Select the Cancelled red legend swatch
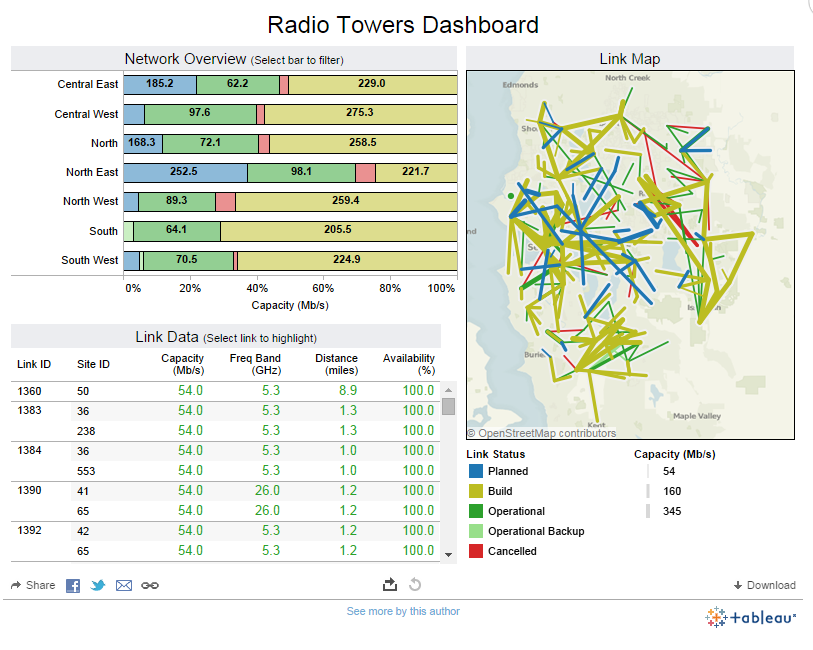 (475, 551)
